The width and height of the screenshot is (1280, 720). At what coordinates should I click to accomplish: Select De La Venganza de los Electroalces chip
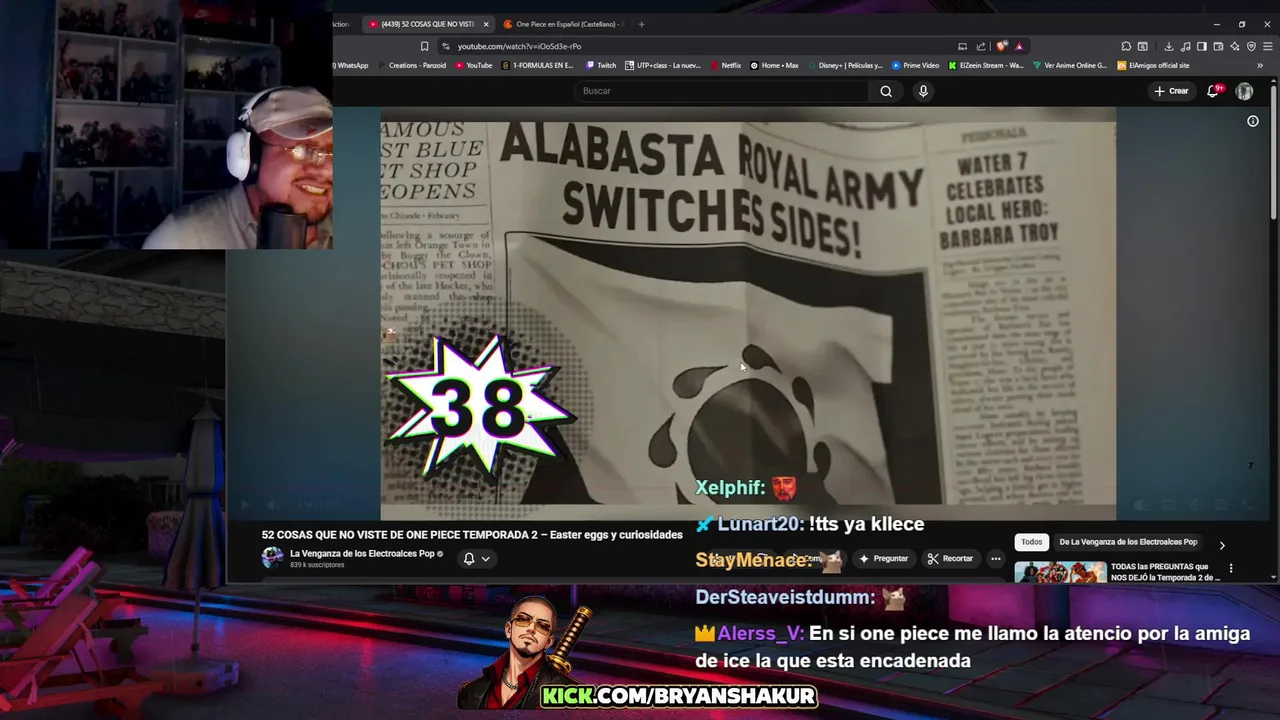[1128, 542]
